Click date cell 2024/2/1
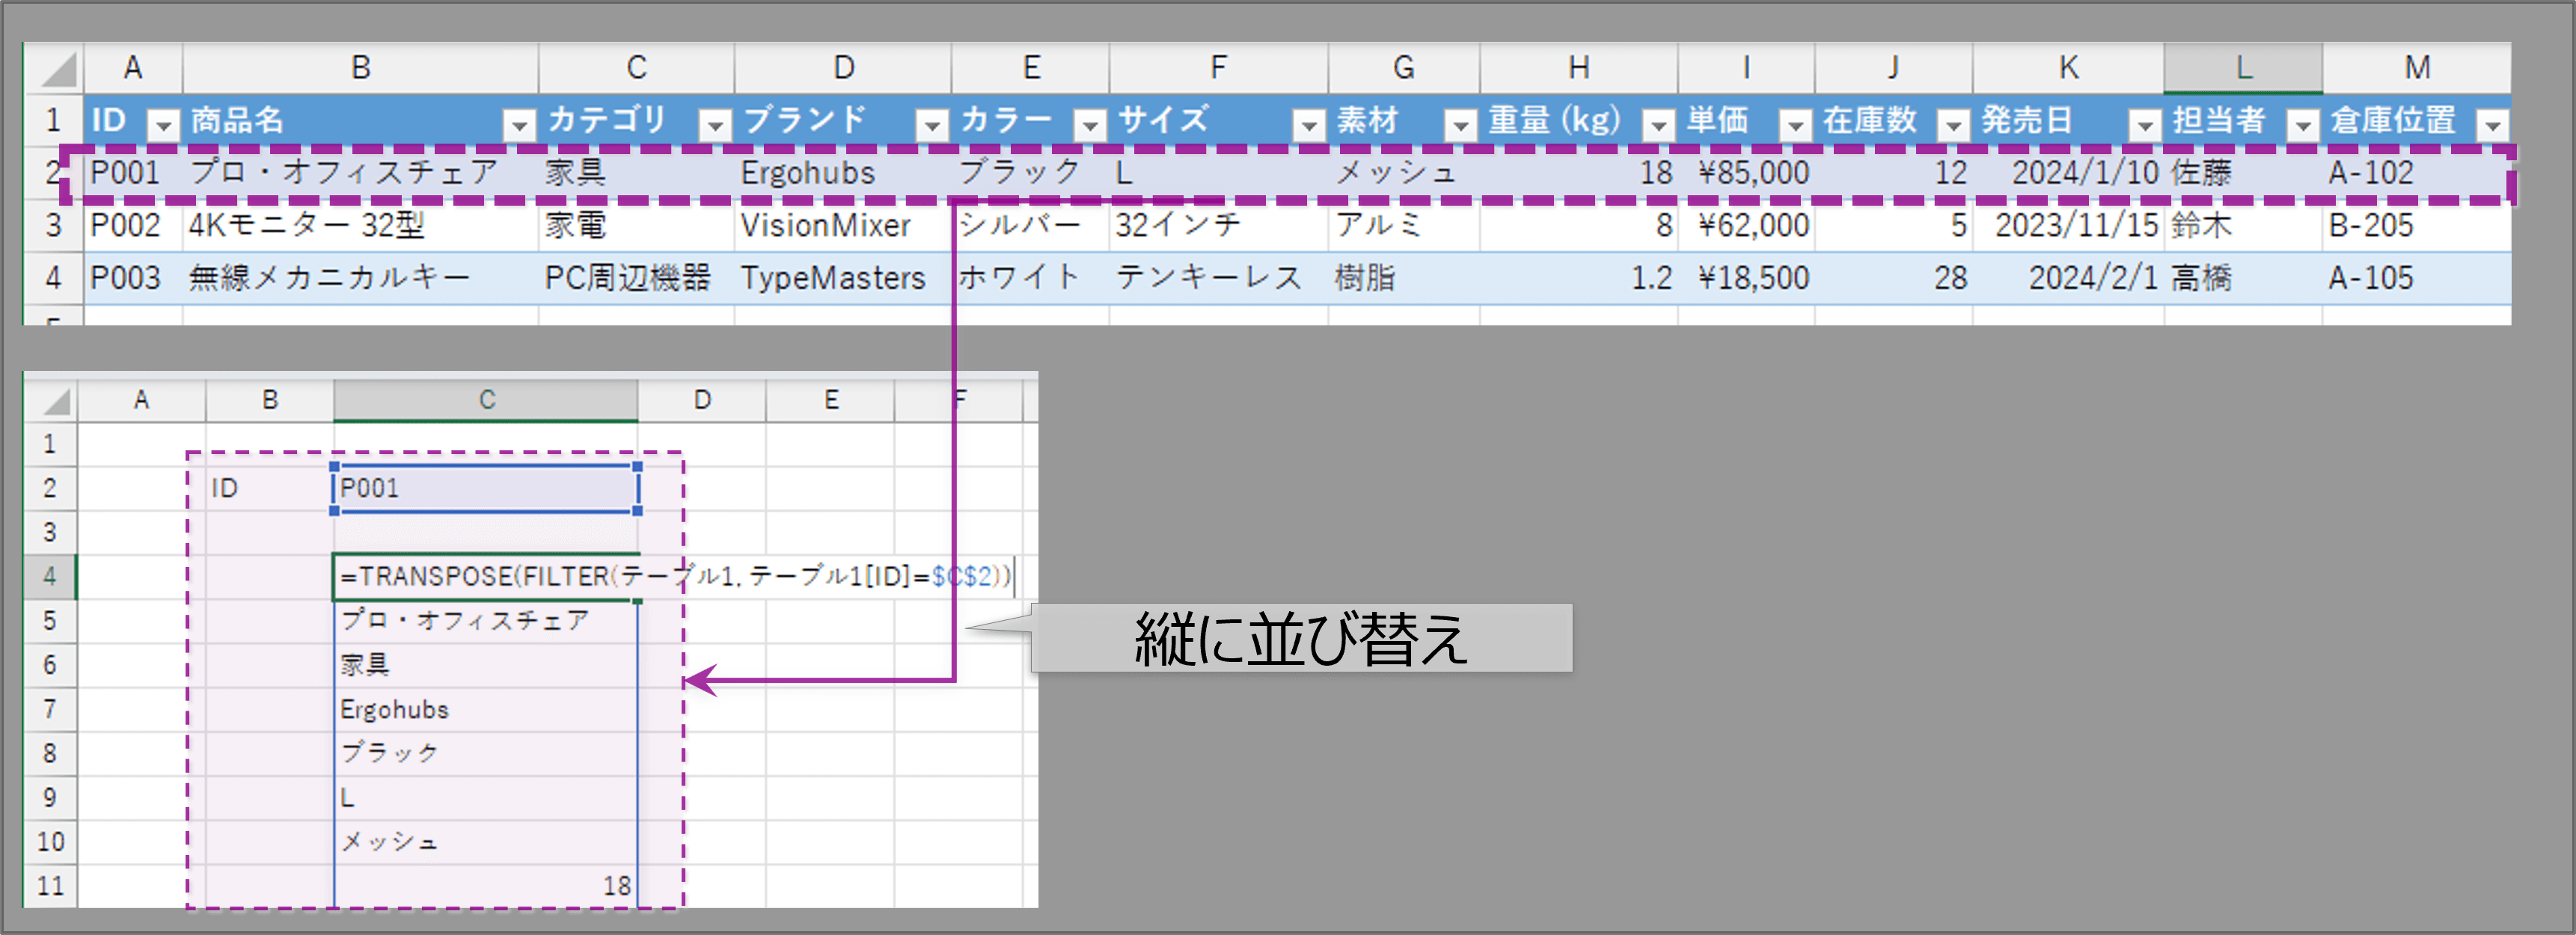This screenshot has width=2576, height=935. [x=2068, y=278]
